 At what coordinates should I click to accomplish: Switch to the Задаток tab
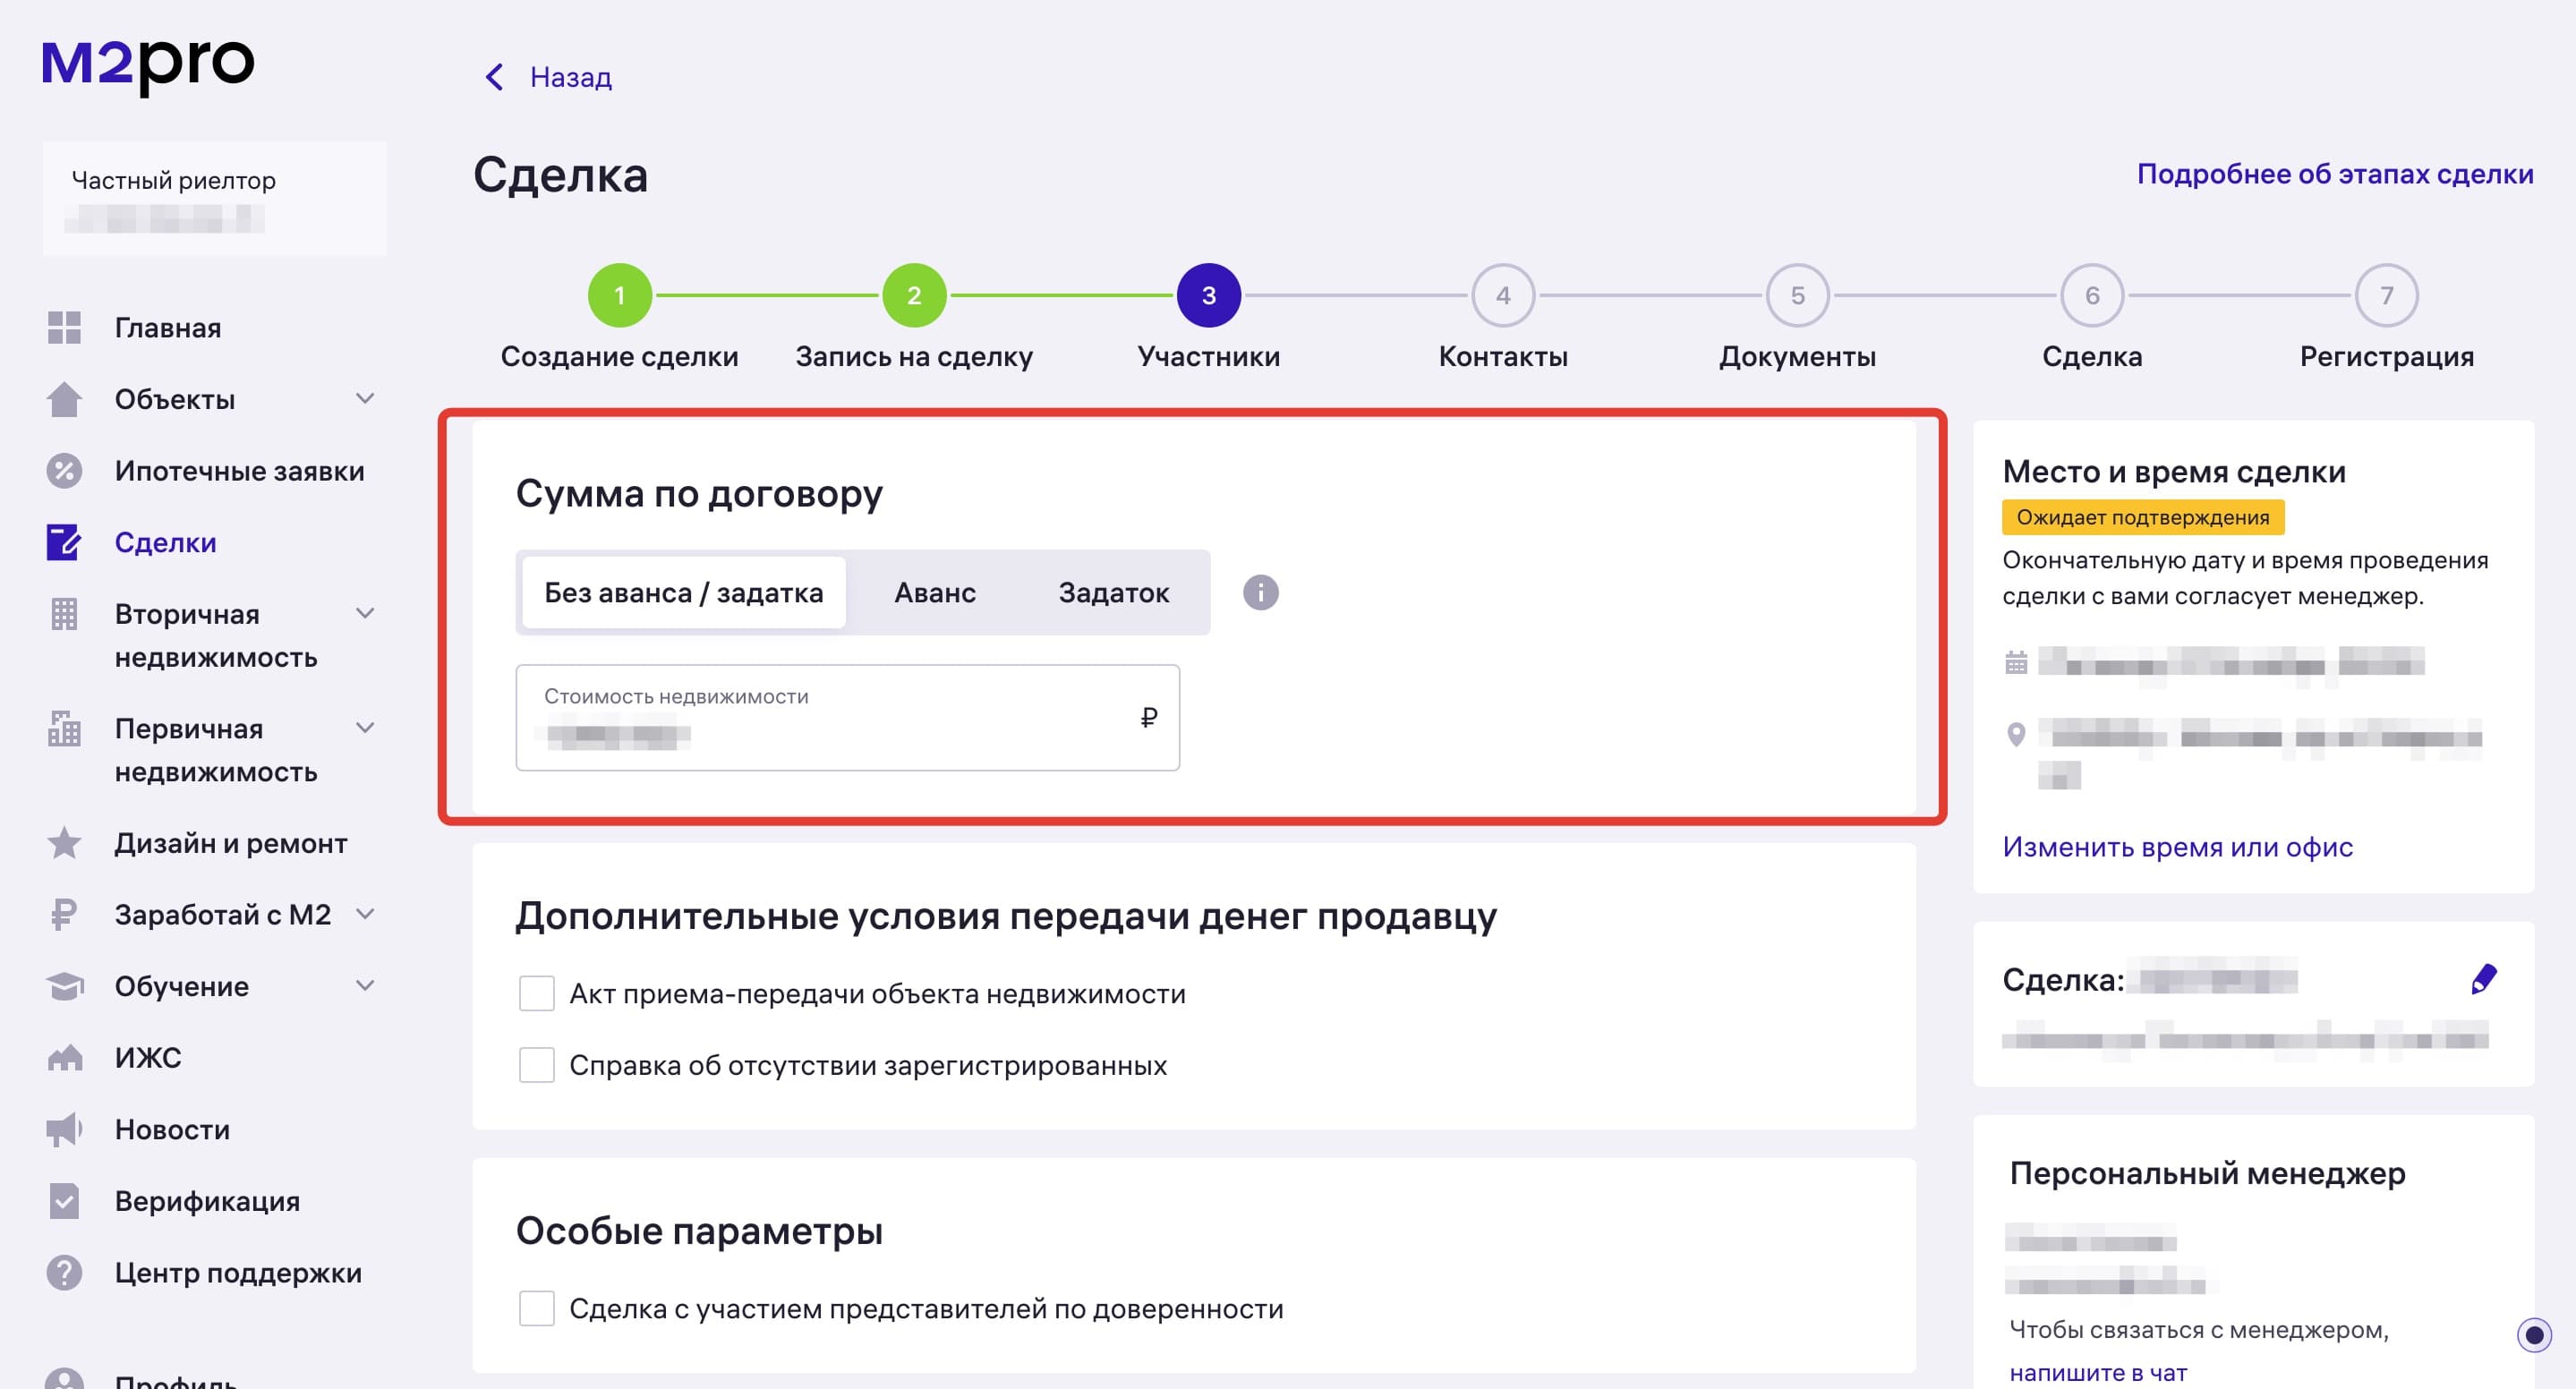point(1114,593)
